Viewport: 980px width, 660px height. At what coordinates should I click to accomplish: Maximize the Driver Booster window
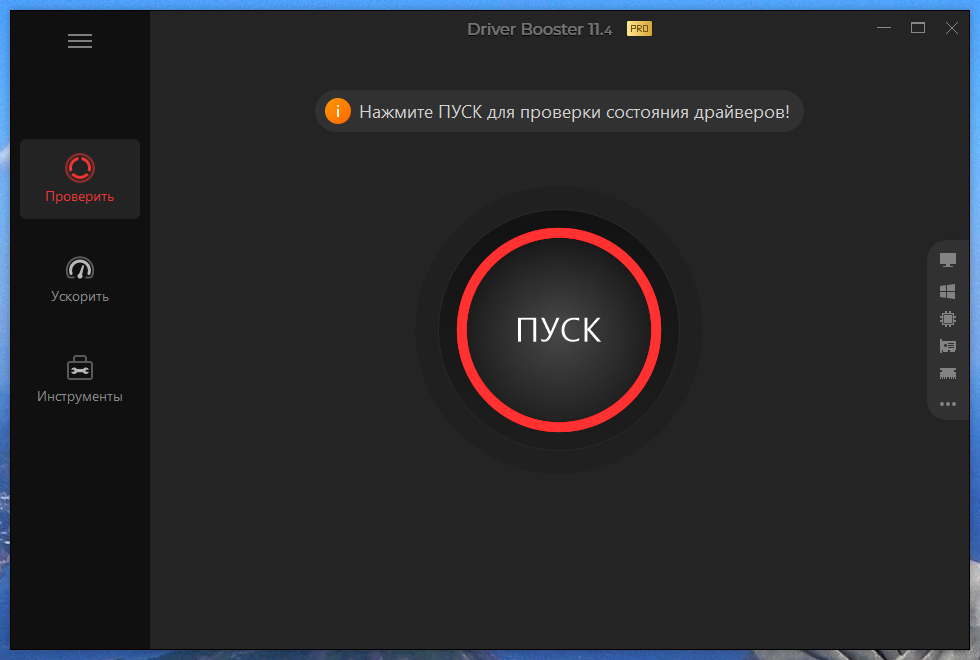[918, 28]
